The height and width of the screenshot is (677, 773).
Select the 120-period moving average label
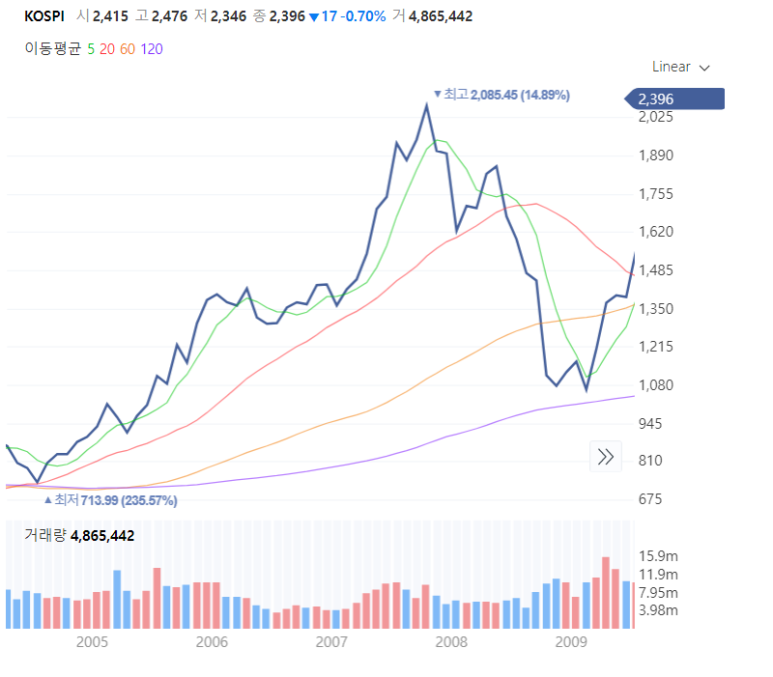151,49
